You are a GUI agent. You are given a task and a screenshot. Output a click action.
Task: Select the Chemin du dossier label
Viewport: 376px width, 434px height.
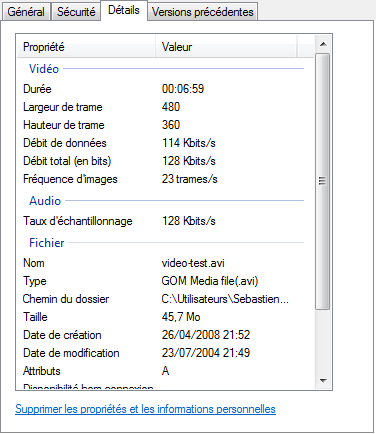[66, 299]
